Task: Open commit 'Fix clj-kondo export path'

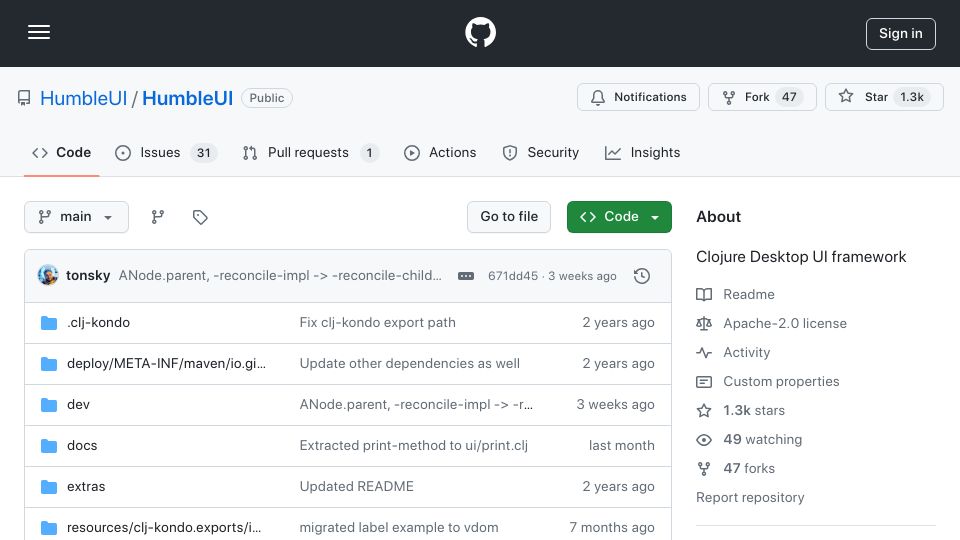Action: 377,323
